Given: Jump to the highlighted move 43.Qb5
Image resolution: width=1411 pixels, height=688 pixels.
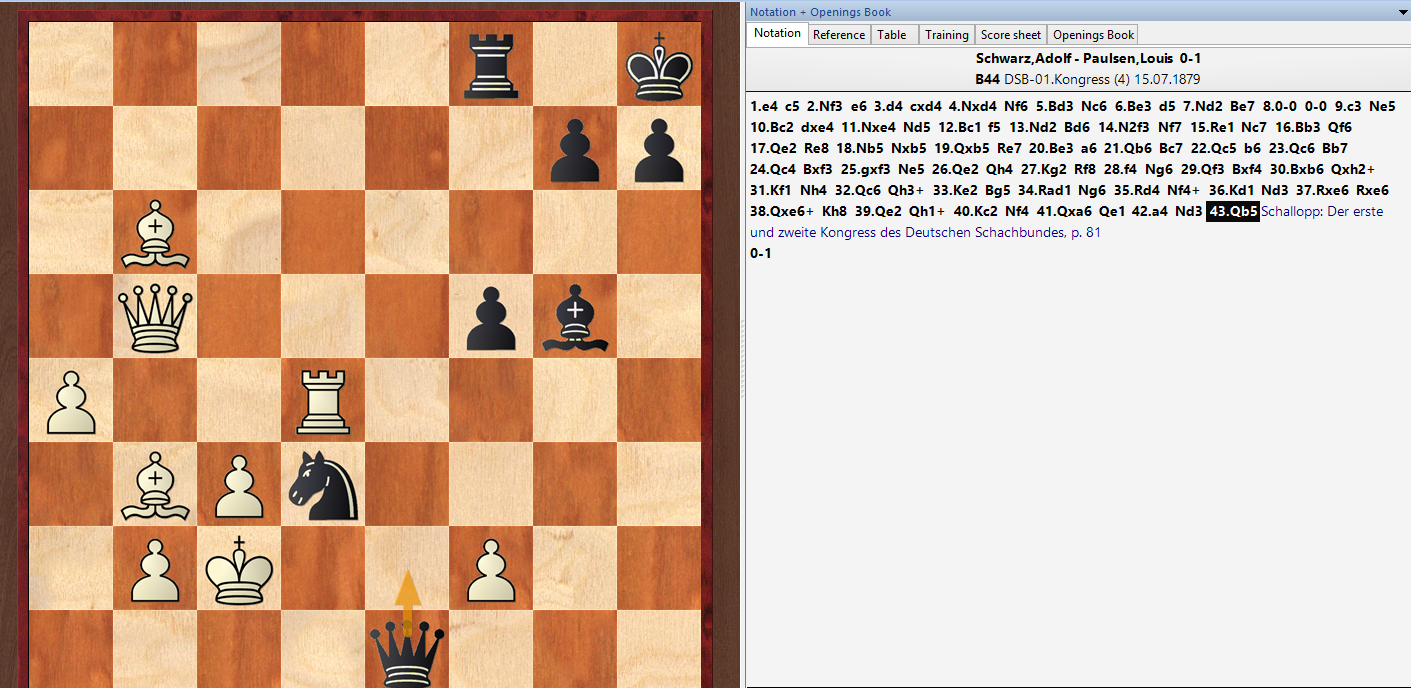Looking at the screenshot, I should pos(1232,212).
